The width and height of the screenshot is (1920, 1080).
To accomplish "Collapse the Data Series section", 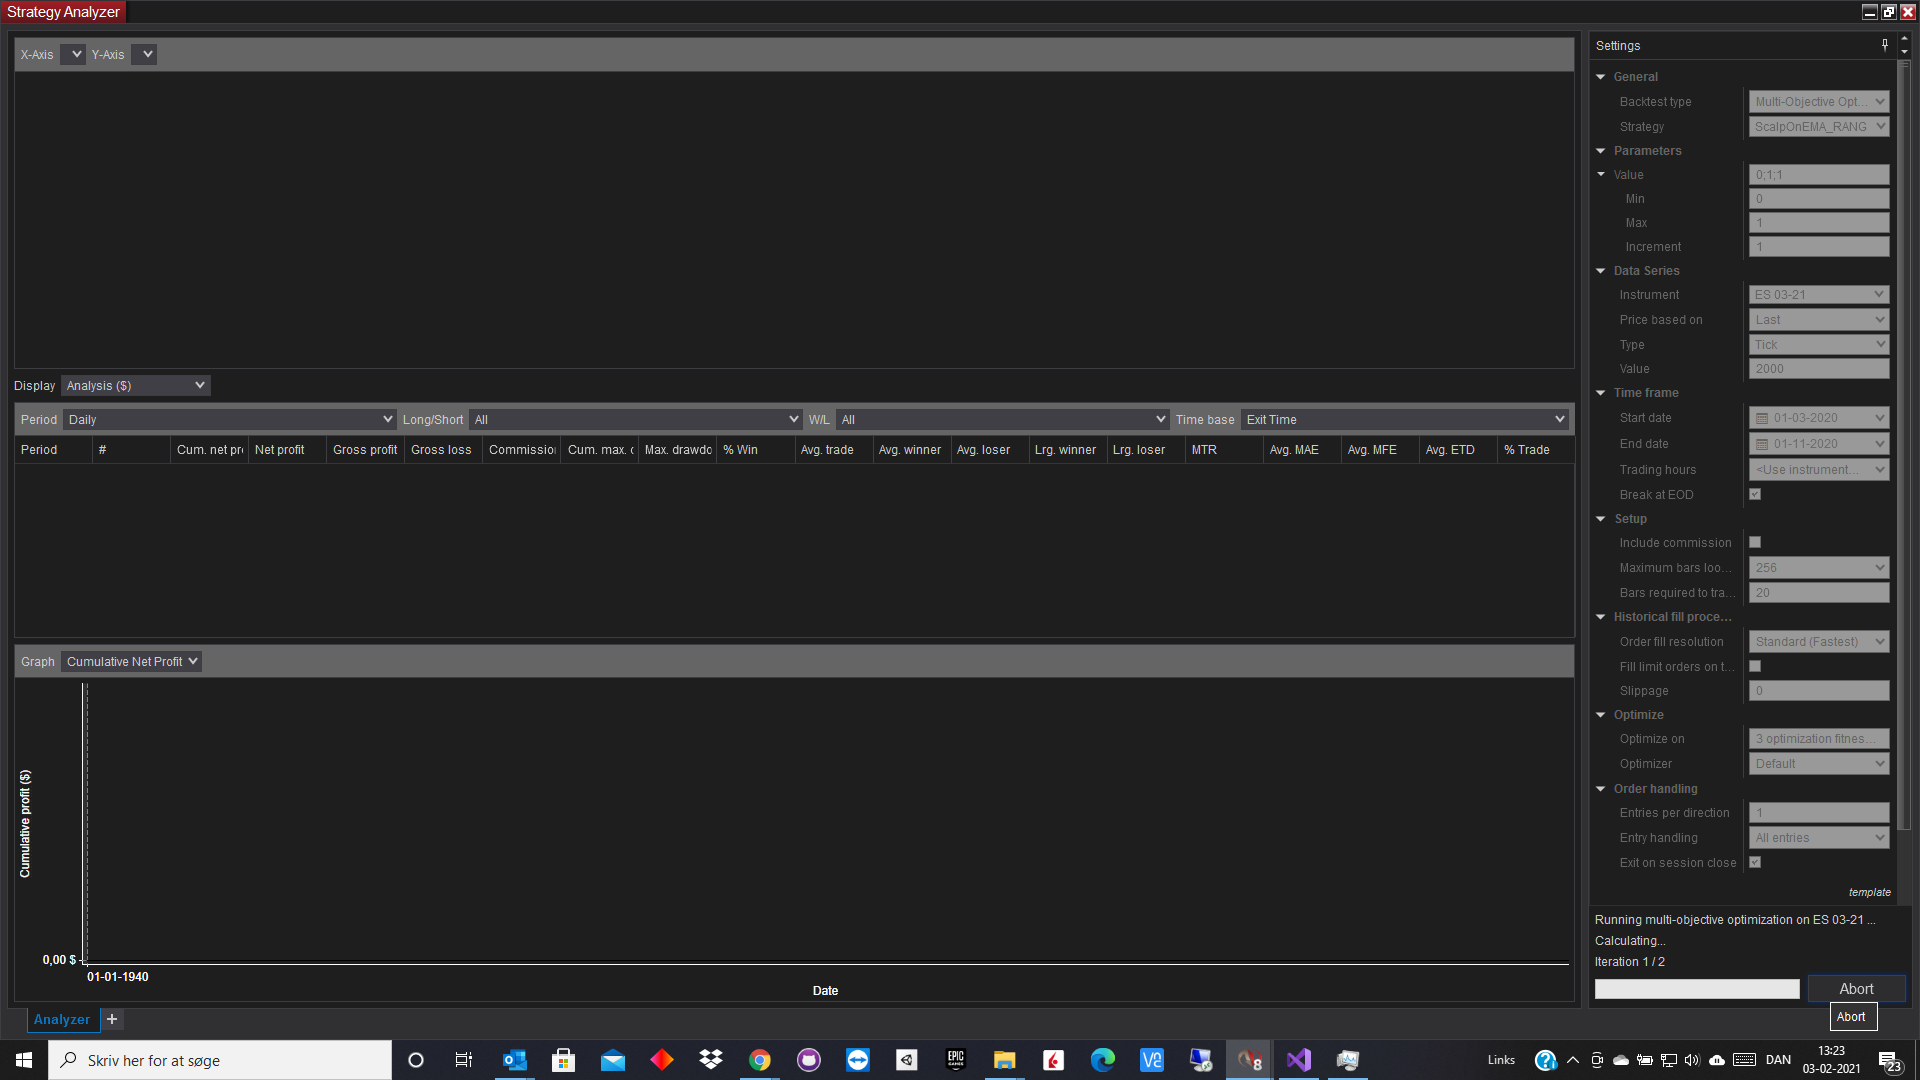I will pyautogui.click(x=1601, y=271).
